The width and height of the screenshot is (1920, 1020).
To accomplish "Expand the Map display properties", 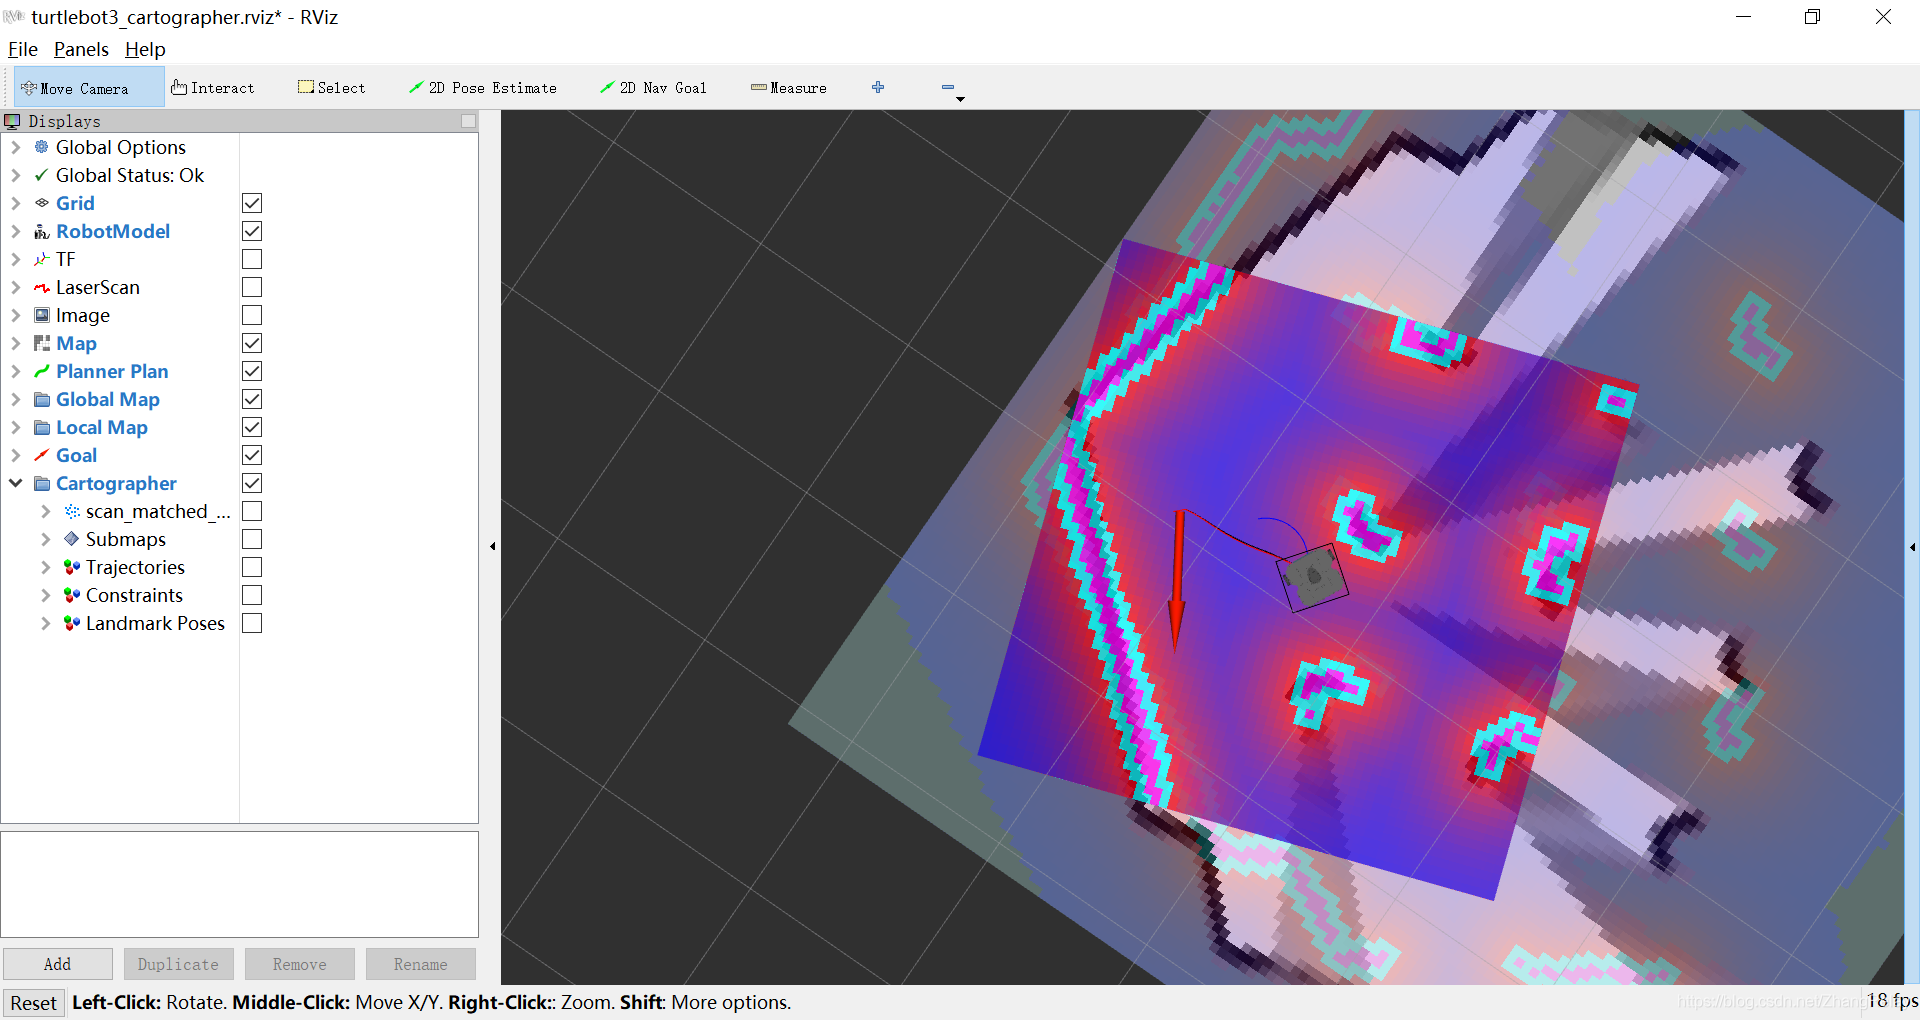I will click(x=16, y=343).
